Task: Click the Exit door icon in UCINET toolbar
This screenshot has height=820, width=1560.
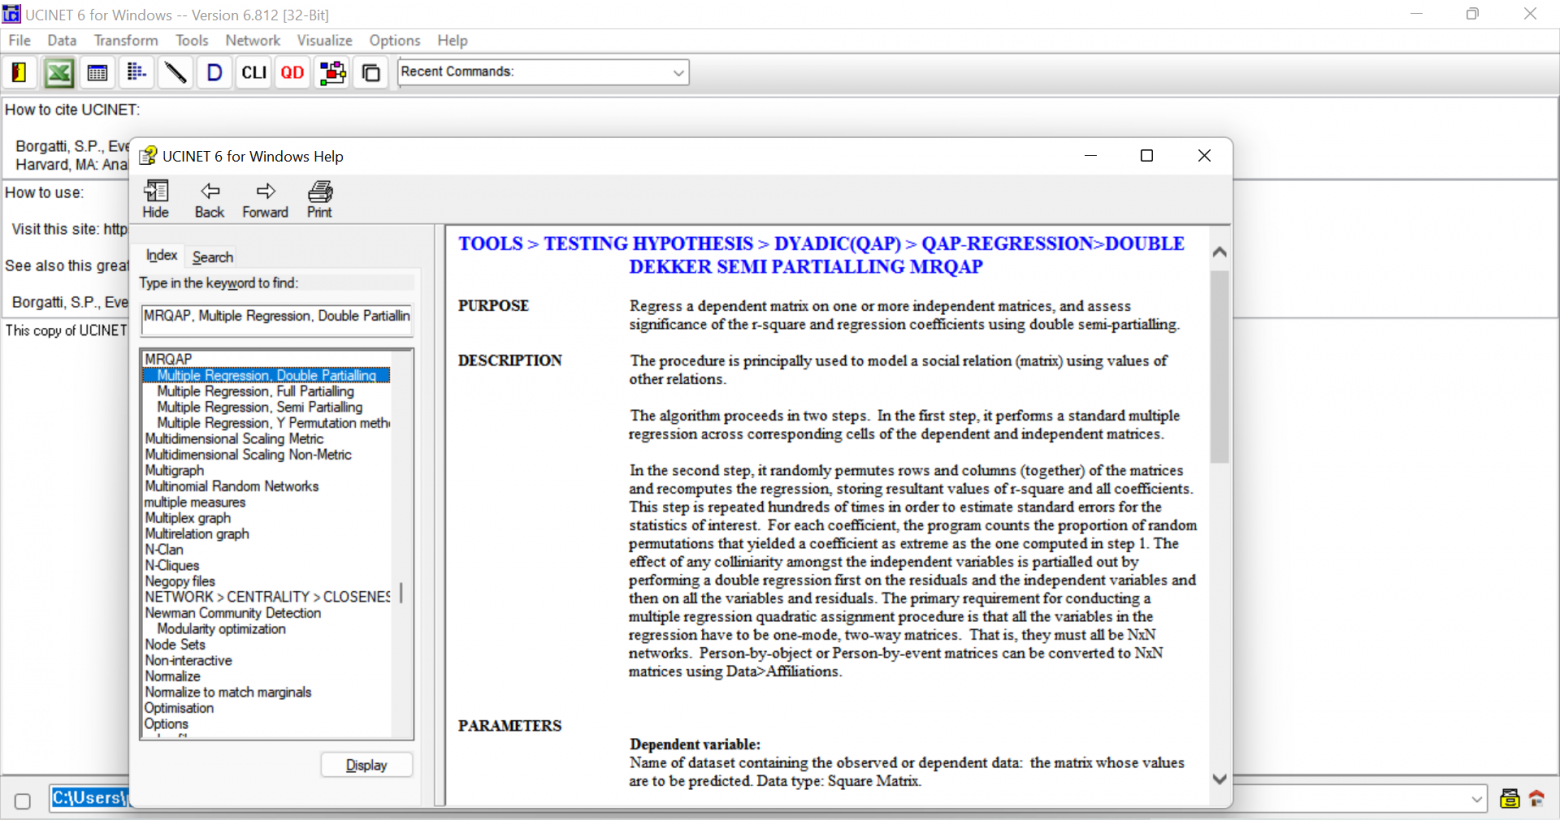Action: click(x=19, y=73)
